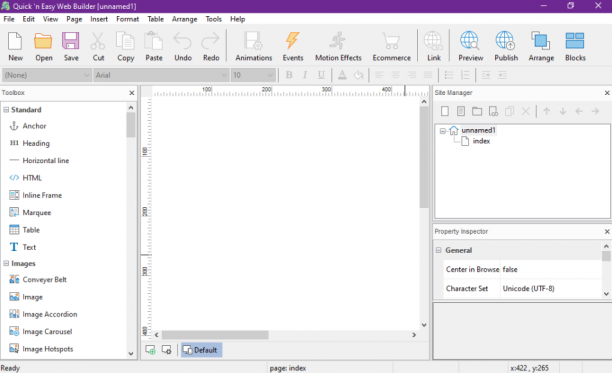
Task: Toggle numbered list
Action: (x=465, y=75)
